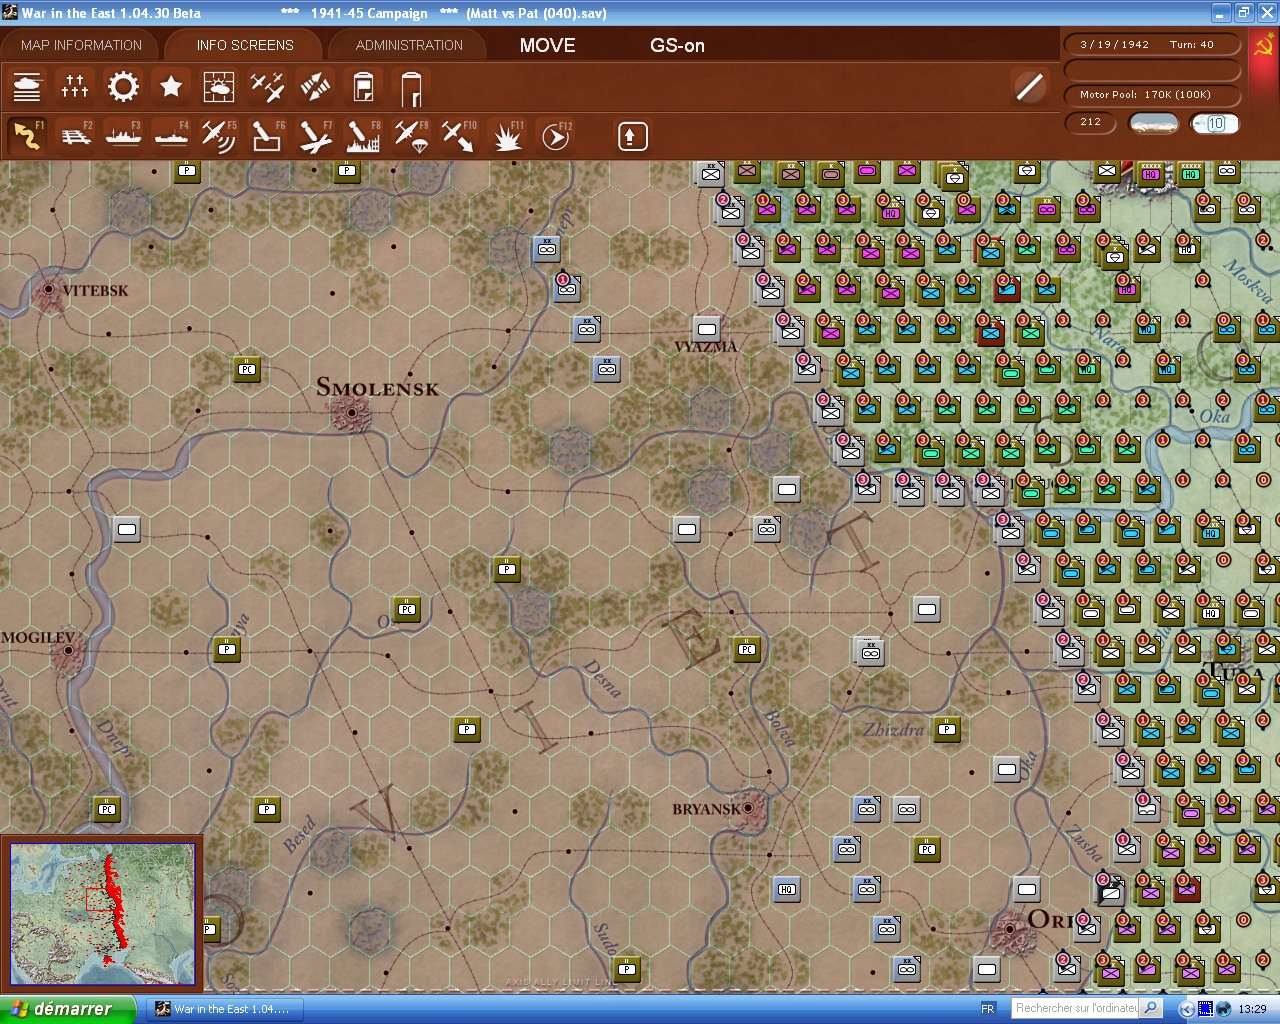Viewport: 1280px width, 1024px height.
Task: Select the F10 air transfer mode
Action: point(459,136)
